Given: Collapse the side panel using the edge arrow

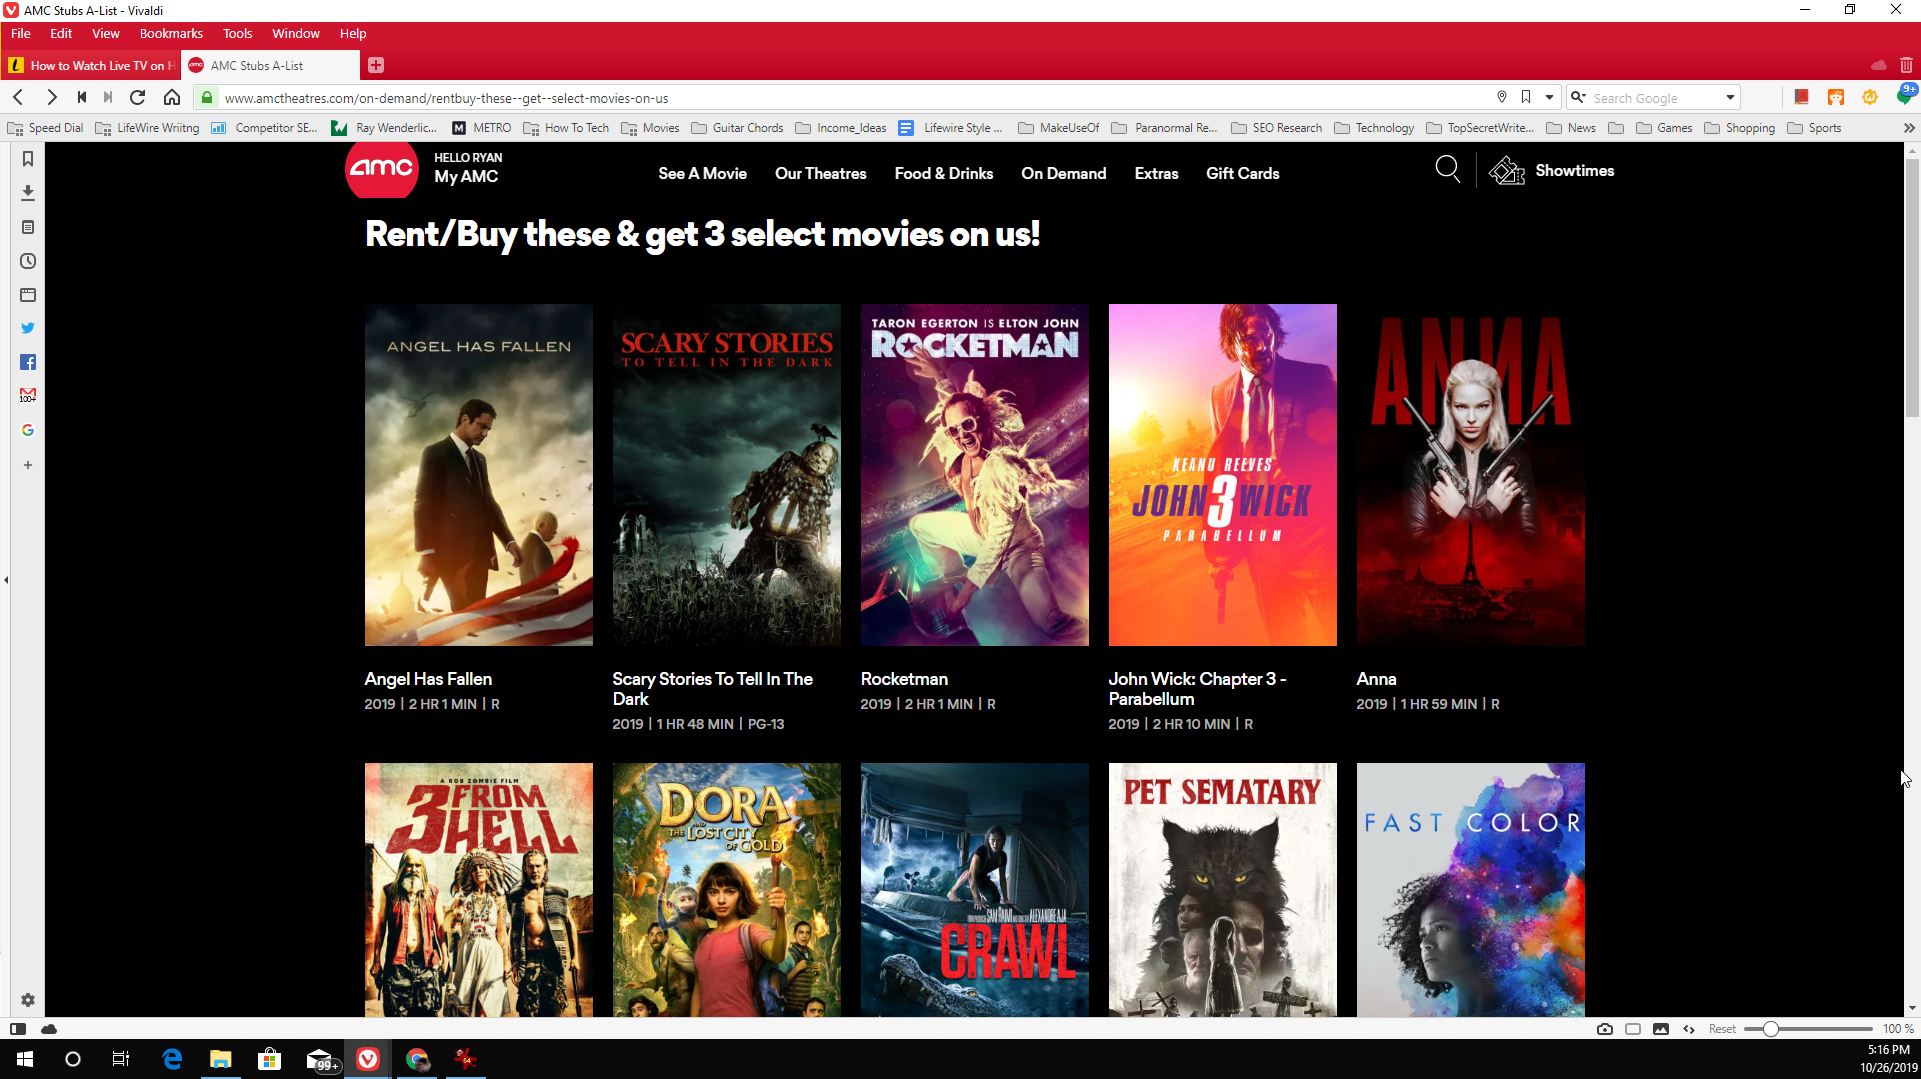Looking at the screenshot, I should click(x=6, y=580).
